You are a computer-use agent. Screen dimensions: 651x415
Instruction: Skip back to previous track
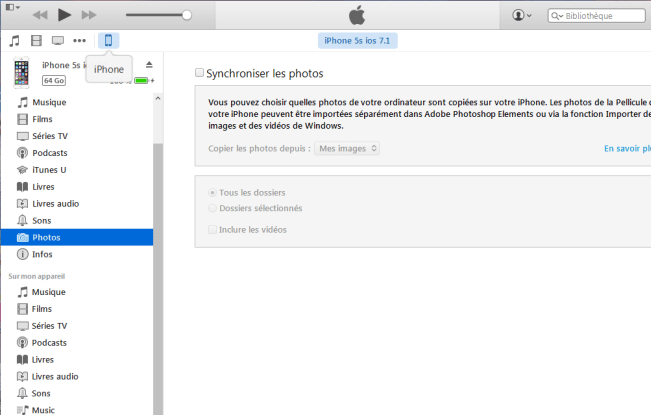point(40,15)
